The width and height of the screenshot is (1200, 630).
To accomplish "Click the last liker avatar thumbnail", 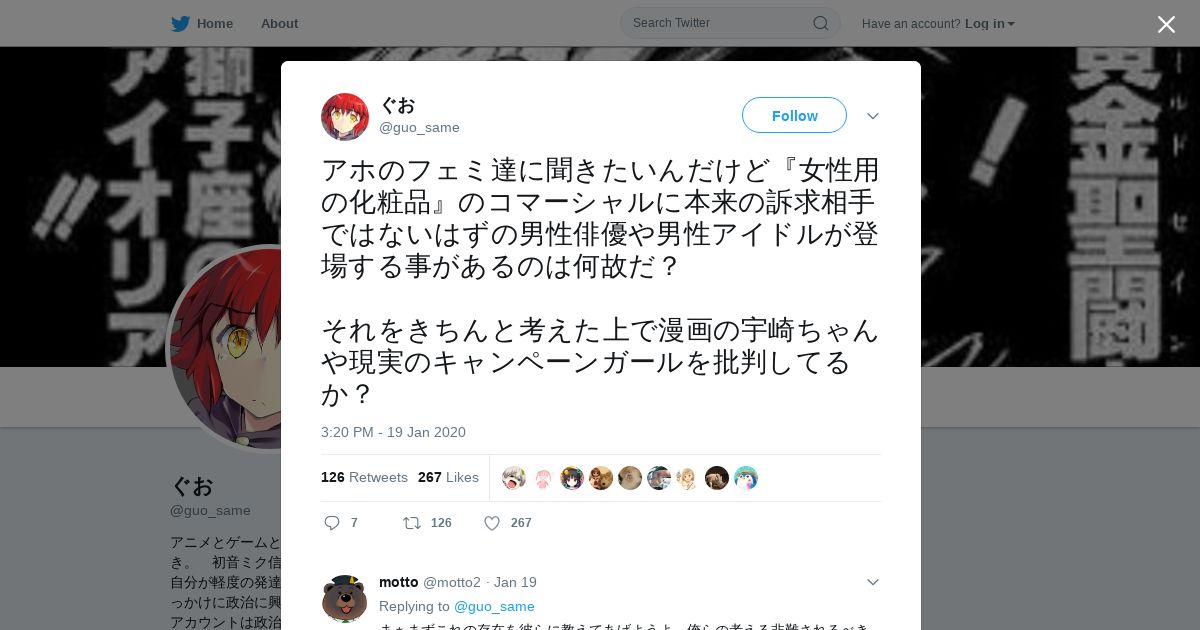I will click(746, 478).
